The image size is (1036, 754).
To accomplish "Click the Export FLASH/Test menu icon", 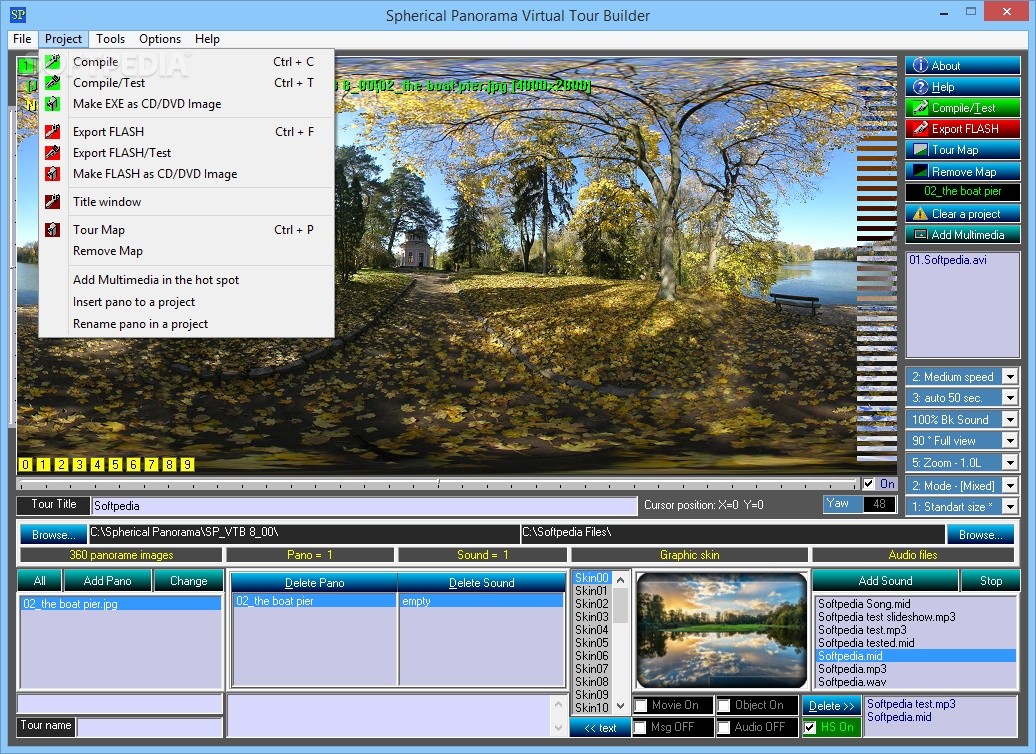I will point(52,153).
